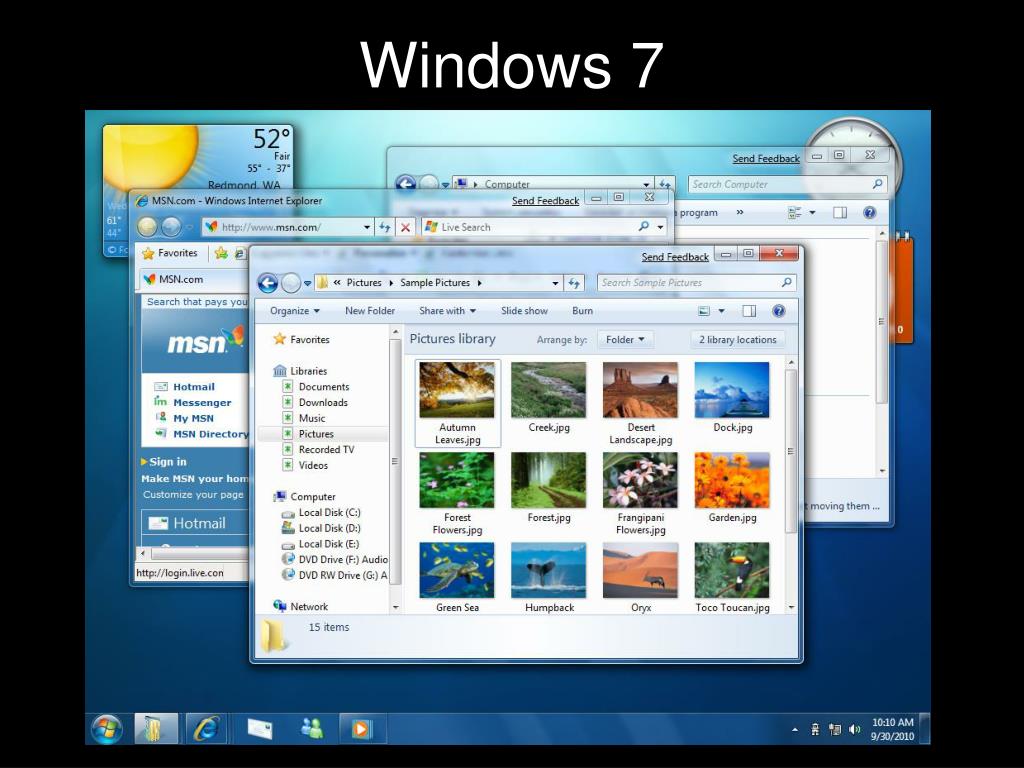Select Computer in navigation pane

313,496
